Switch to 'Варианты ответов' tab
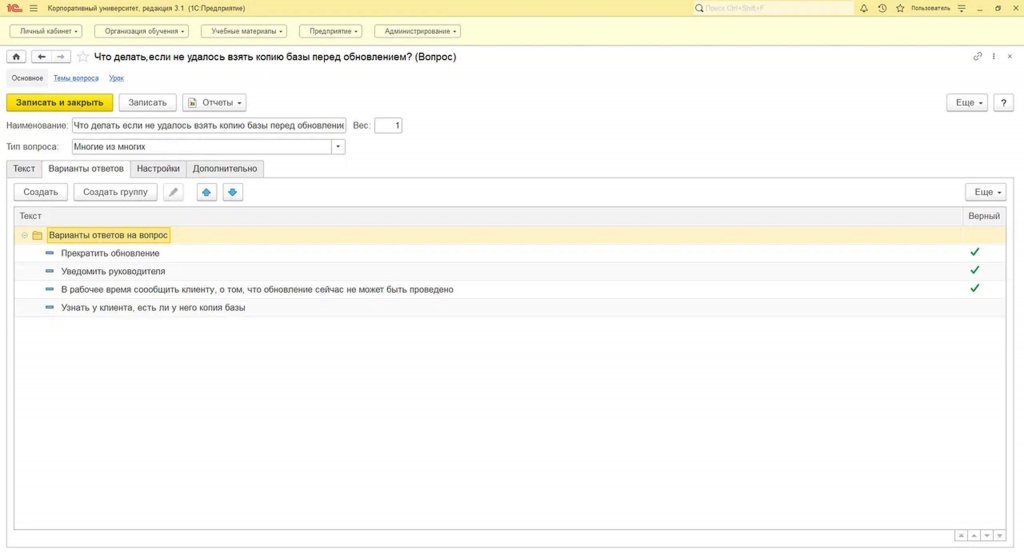Viewport: 1024px width, 554px height. coord(86,169)
